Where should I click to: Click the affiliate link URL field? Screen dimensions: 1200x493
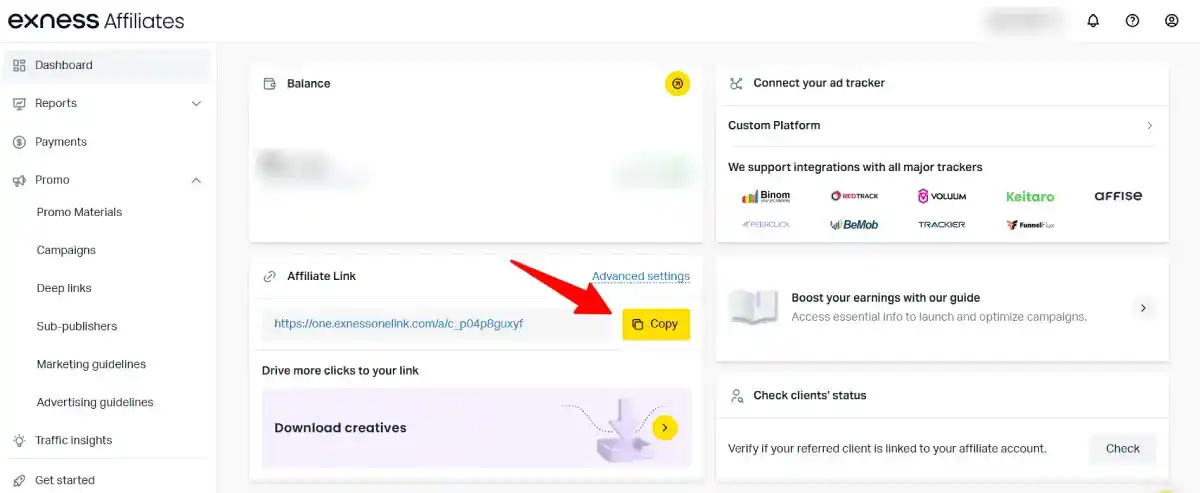click(x=437, y=324)
